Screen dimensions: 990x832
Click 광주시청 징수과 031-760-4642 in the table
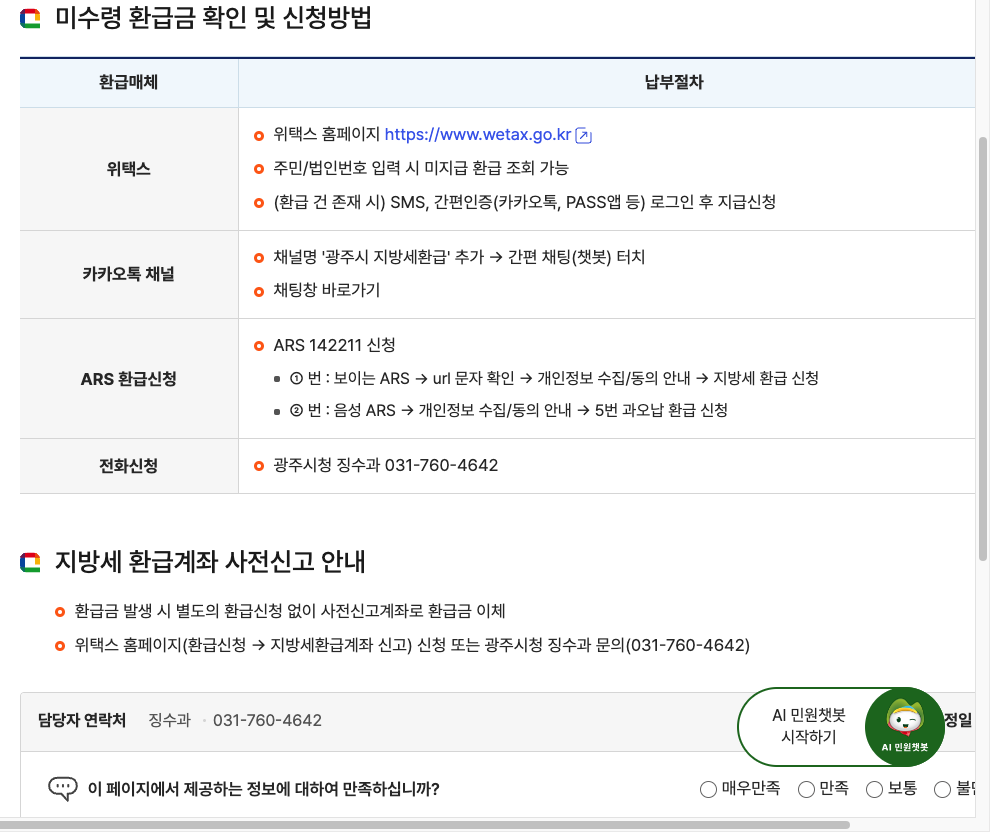coord(385,465)
